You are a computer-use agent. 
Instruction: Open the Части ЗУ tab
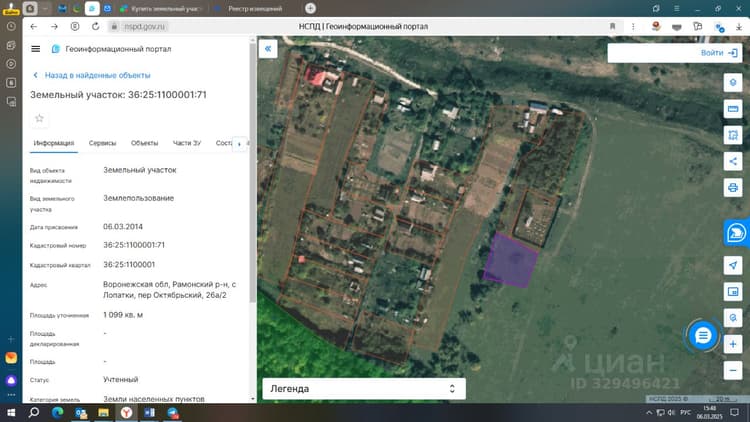coord(187,143)
